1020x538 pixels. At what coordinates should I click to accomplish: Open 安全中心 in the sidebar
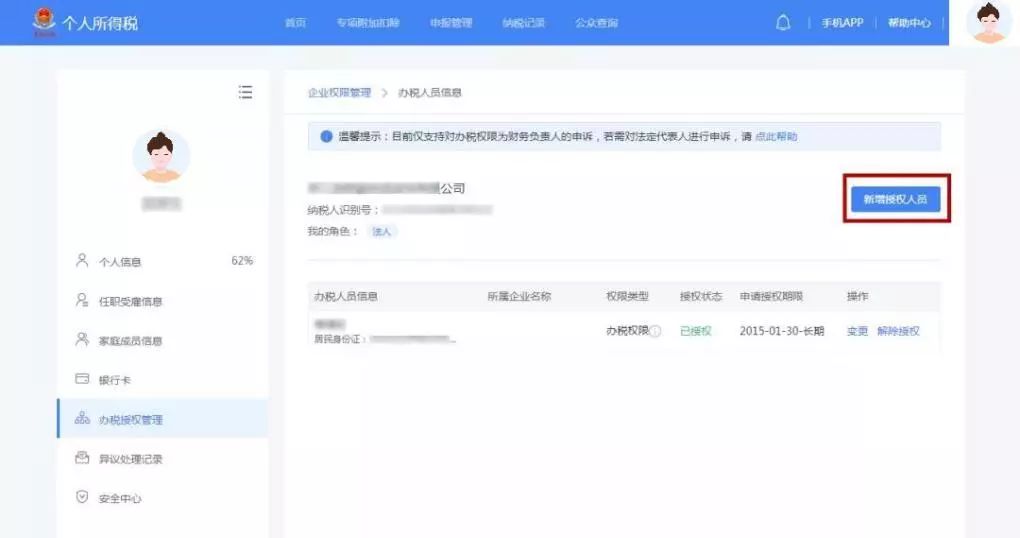120,498
